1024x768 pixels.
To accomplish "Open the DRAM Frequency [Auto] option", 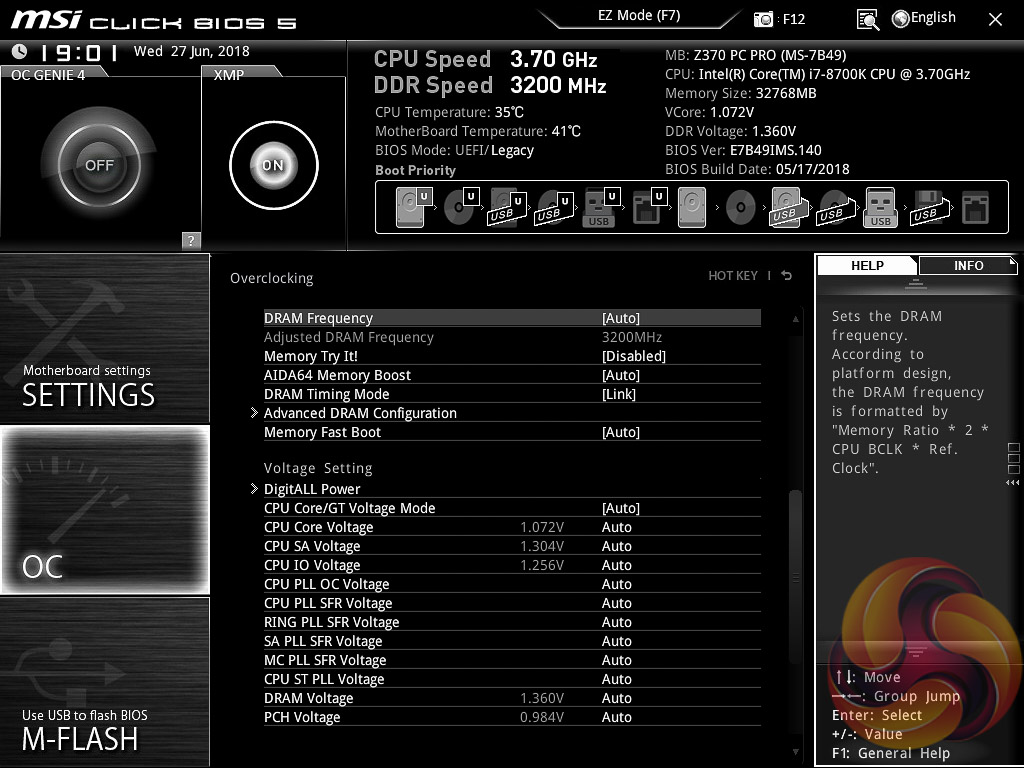I will [x=512, y=318].
